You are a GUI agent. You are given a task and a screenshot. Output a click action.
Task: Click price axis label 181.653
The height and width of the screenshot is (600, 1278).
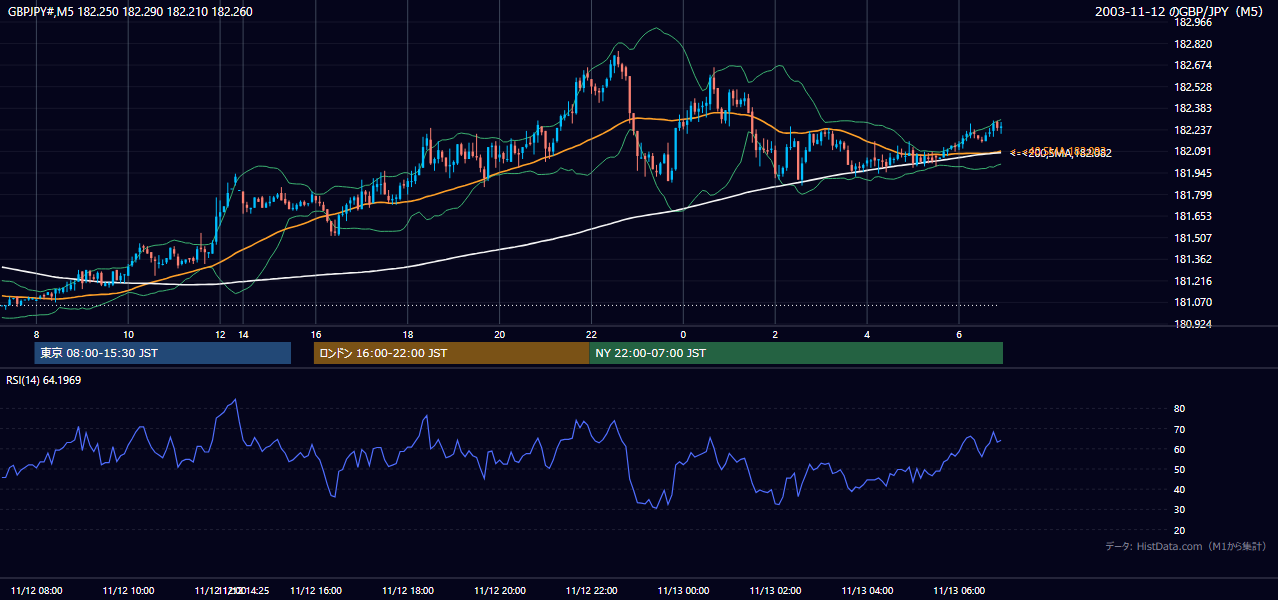coord(1193,216)
